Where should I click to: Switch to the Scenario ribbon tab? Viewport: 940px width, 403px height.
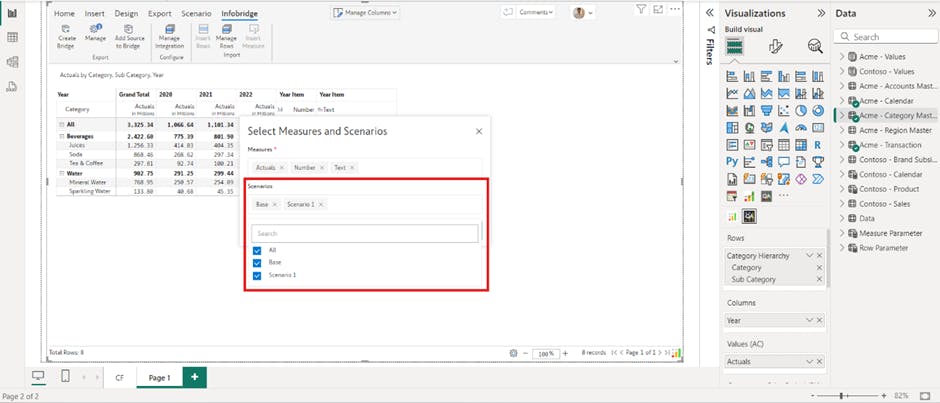pyautogui.click(x=196, y=14)
